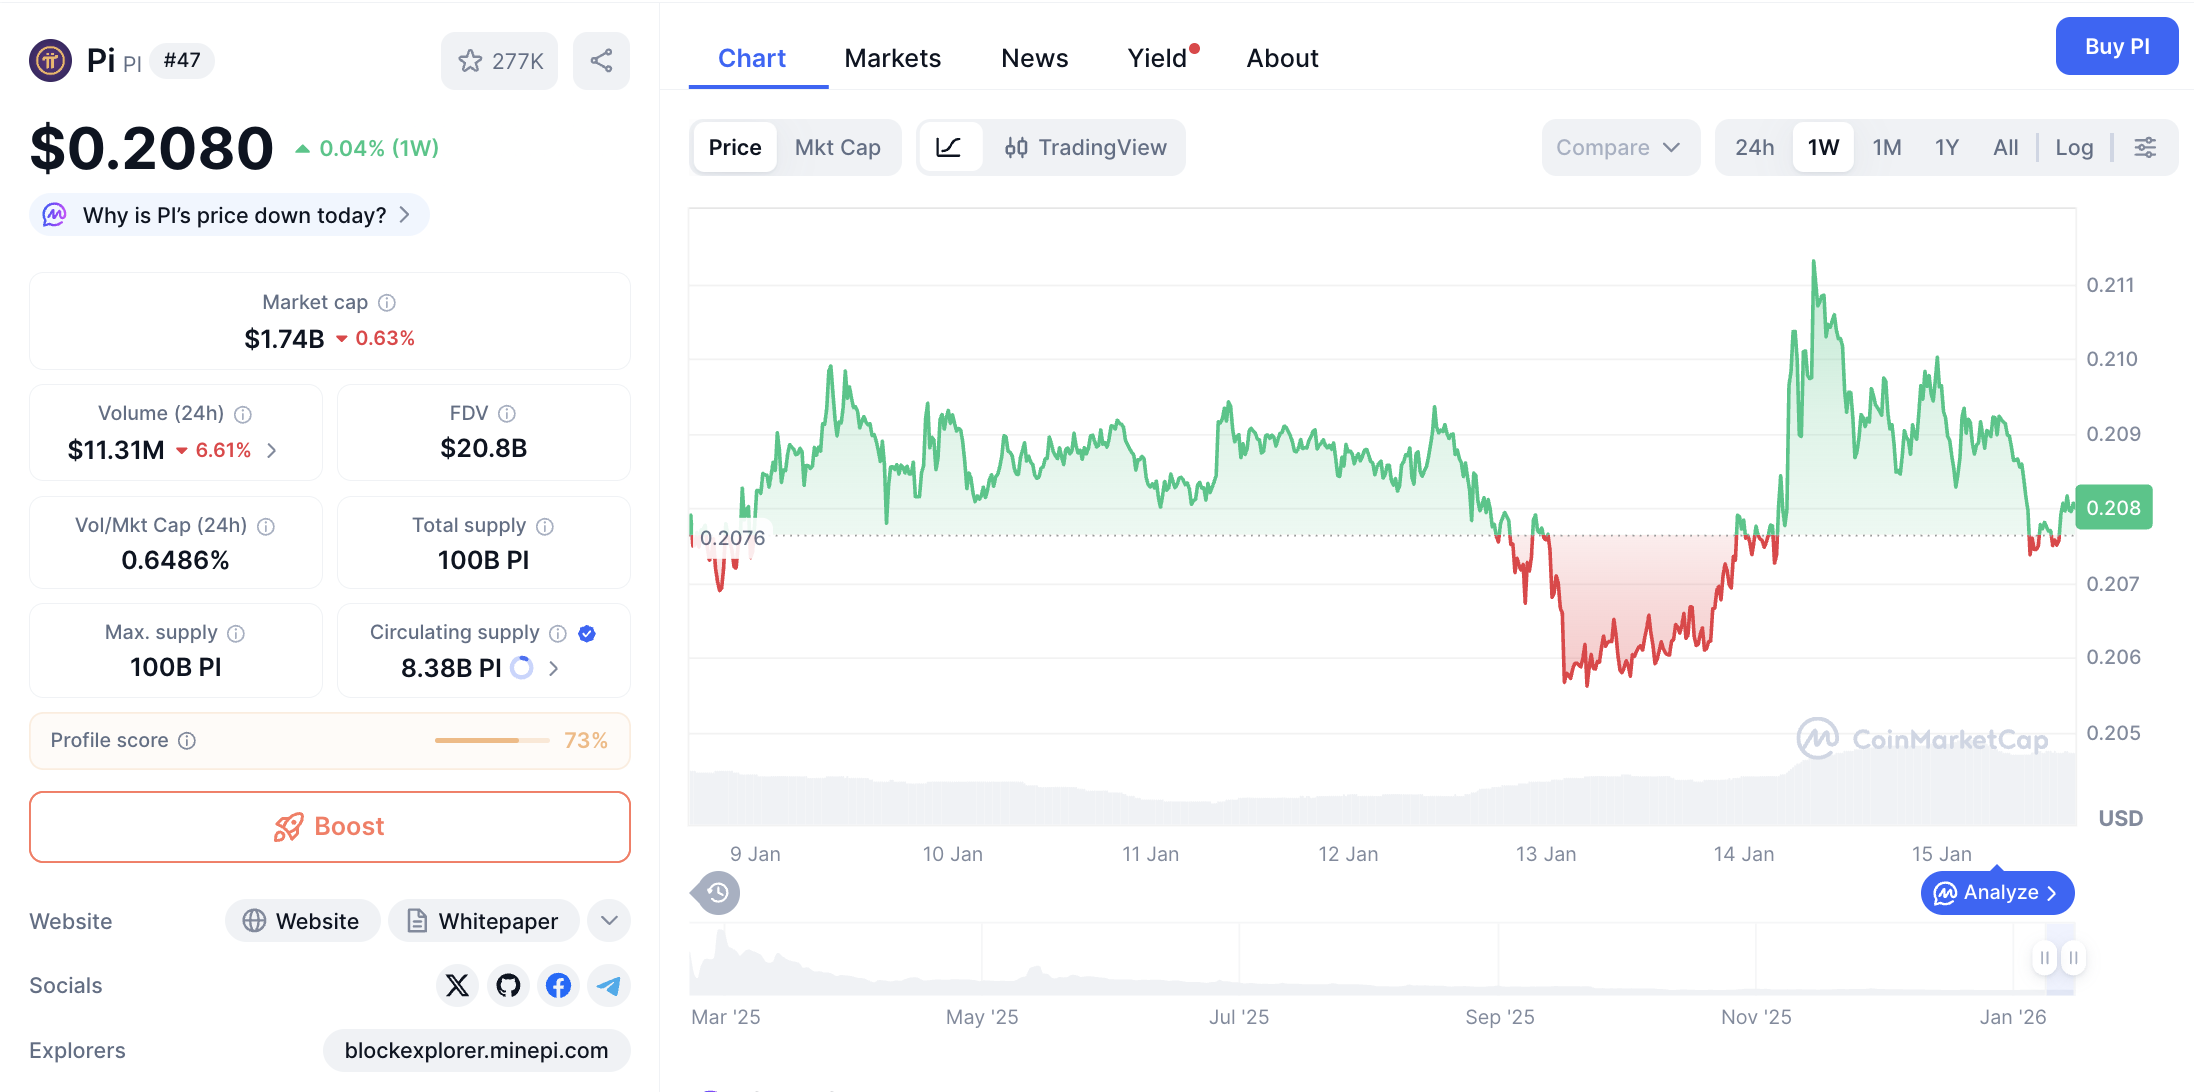Expand circulating supply details chevron
The width and height of the screenshot is (2194, 1092).
click(553, 668)
